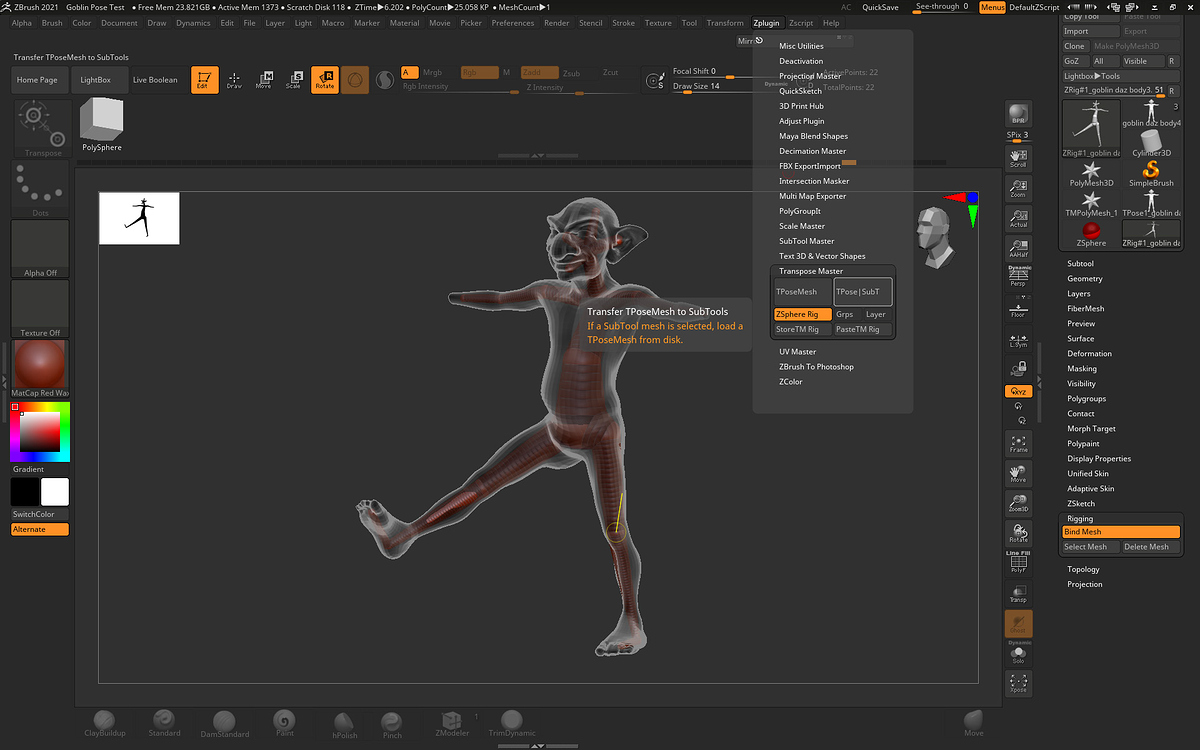Pick the SimpleBrush tool
The height and width of the screenshot is (750, 1200).
pyautogui.click(x=1151, y=173)
